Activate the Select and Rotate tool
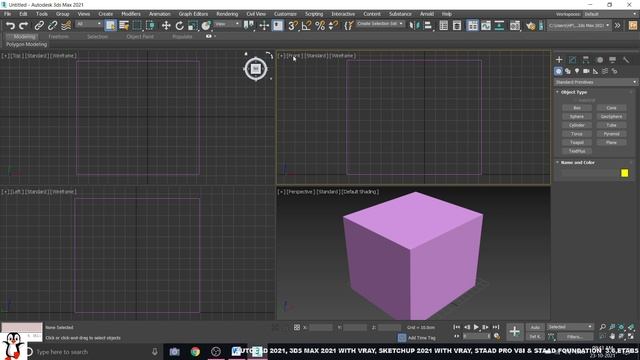The width and height of the screenshot is (640, 360). 179,25
